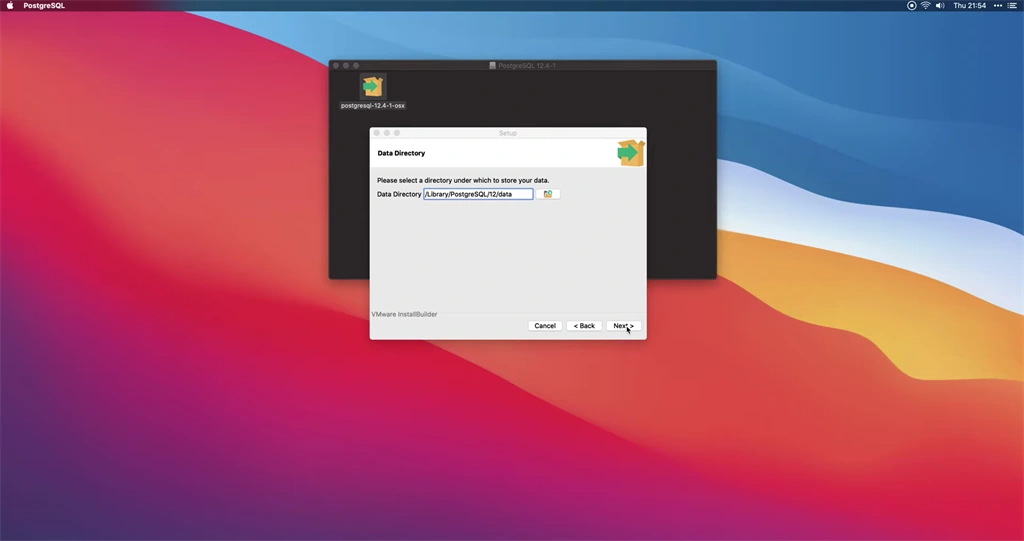
Task: Open the PostgreSQL application menu
Action: pyautogui.click(x=44, y=5)
